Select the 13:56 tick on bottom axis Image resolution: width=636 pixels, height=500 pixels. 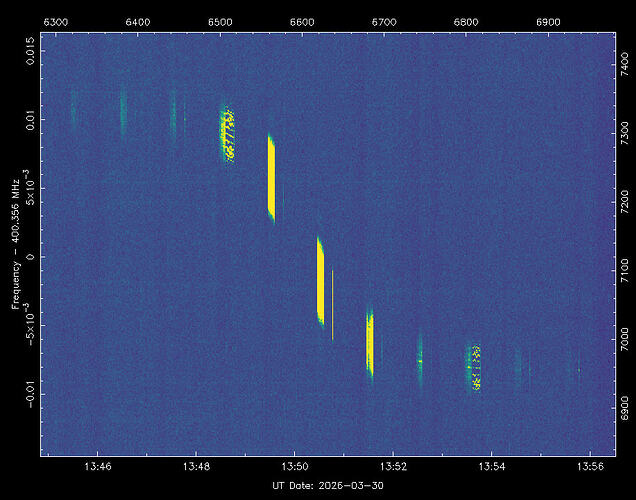[x=590, y=467]
